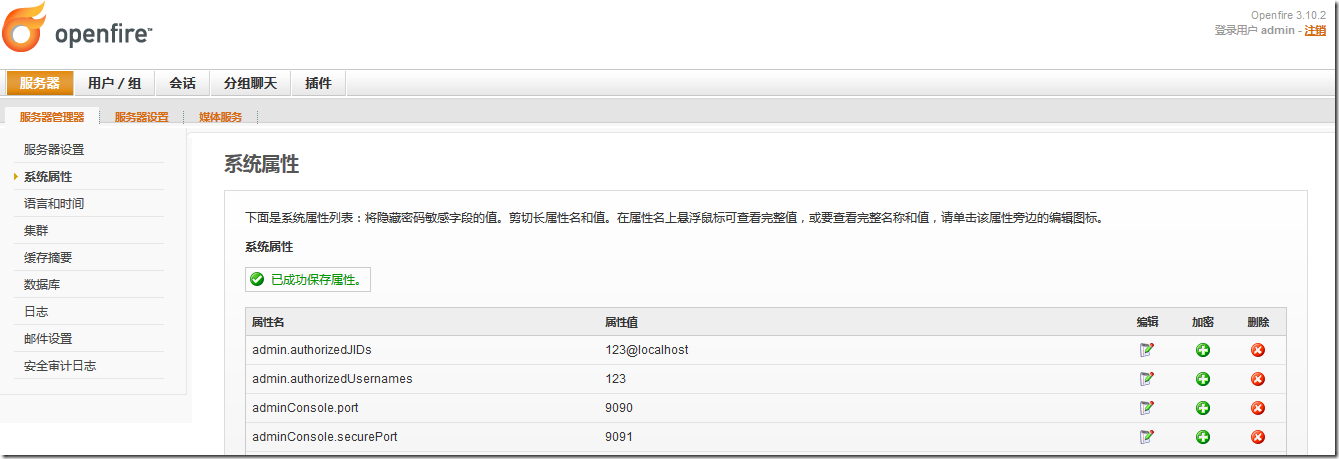1339x459 pixels.
Task: Edit the admin.authorizedUsernames property
Action: [x=1147, y=379]
